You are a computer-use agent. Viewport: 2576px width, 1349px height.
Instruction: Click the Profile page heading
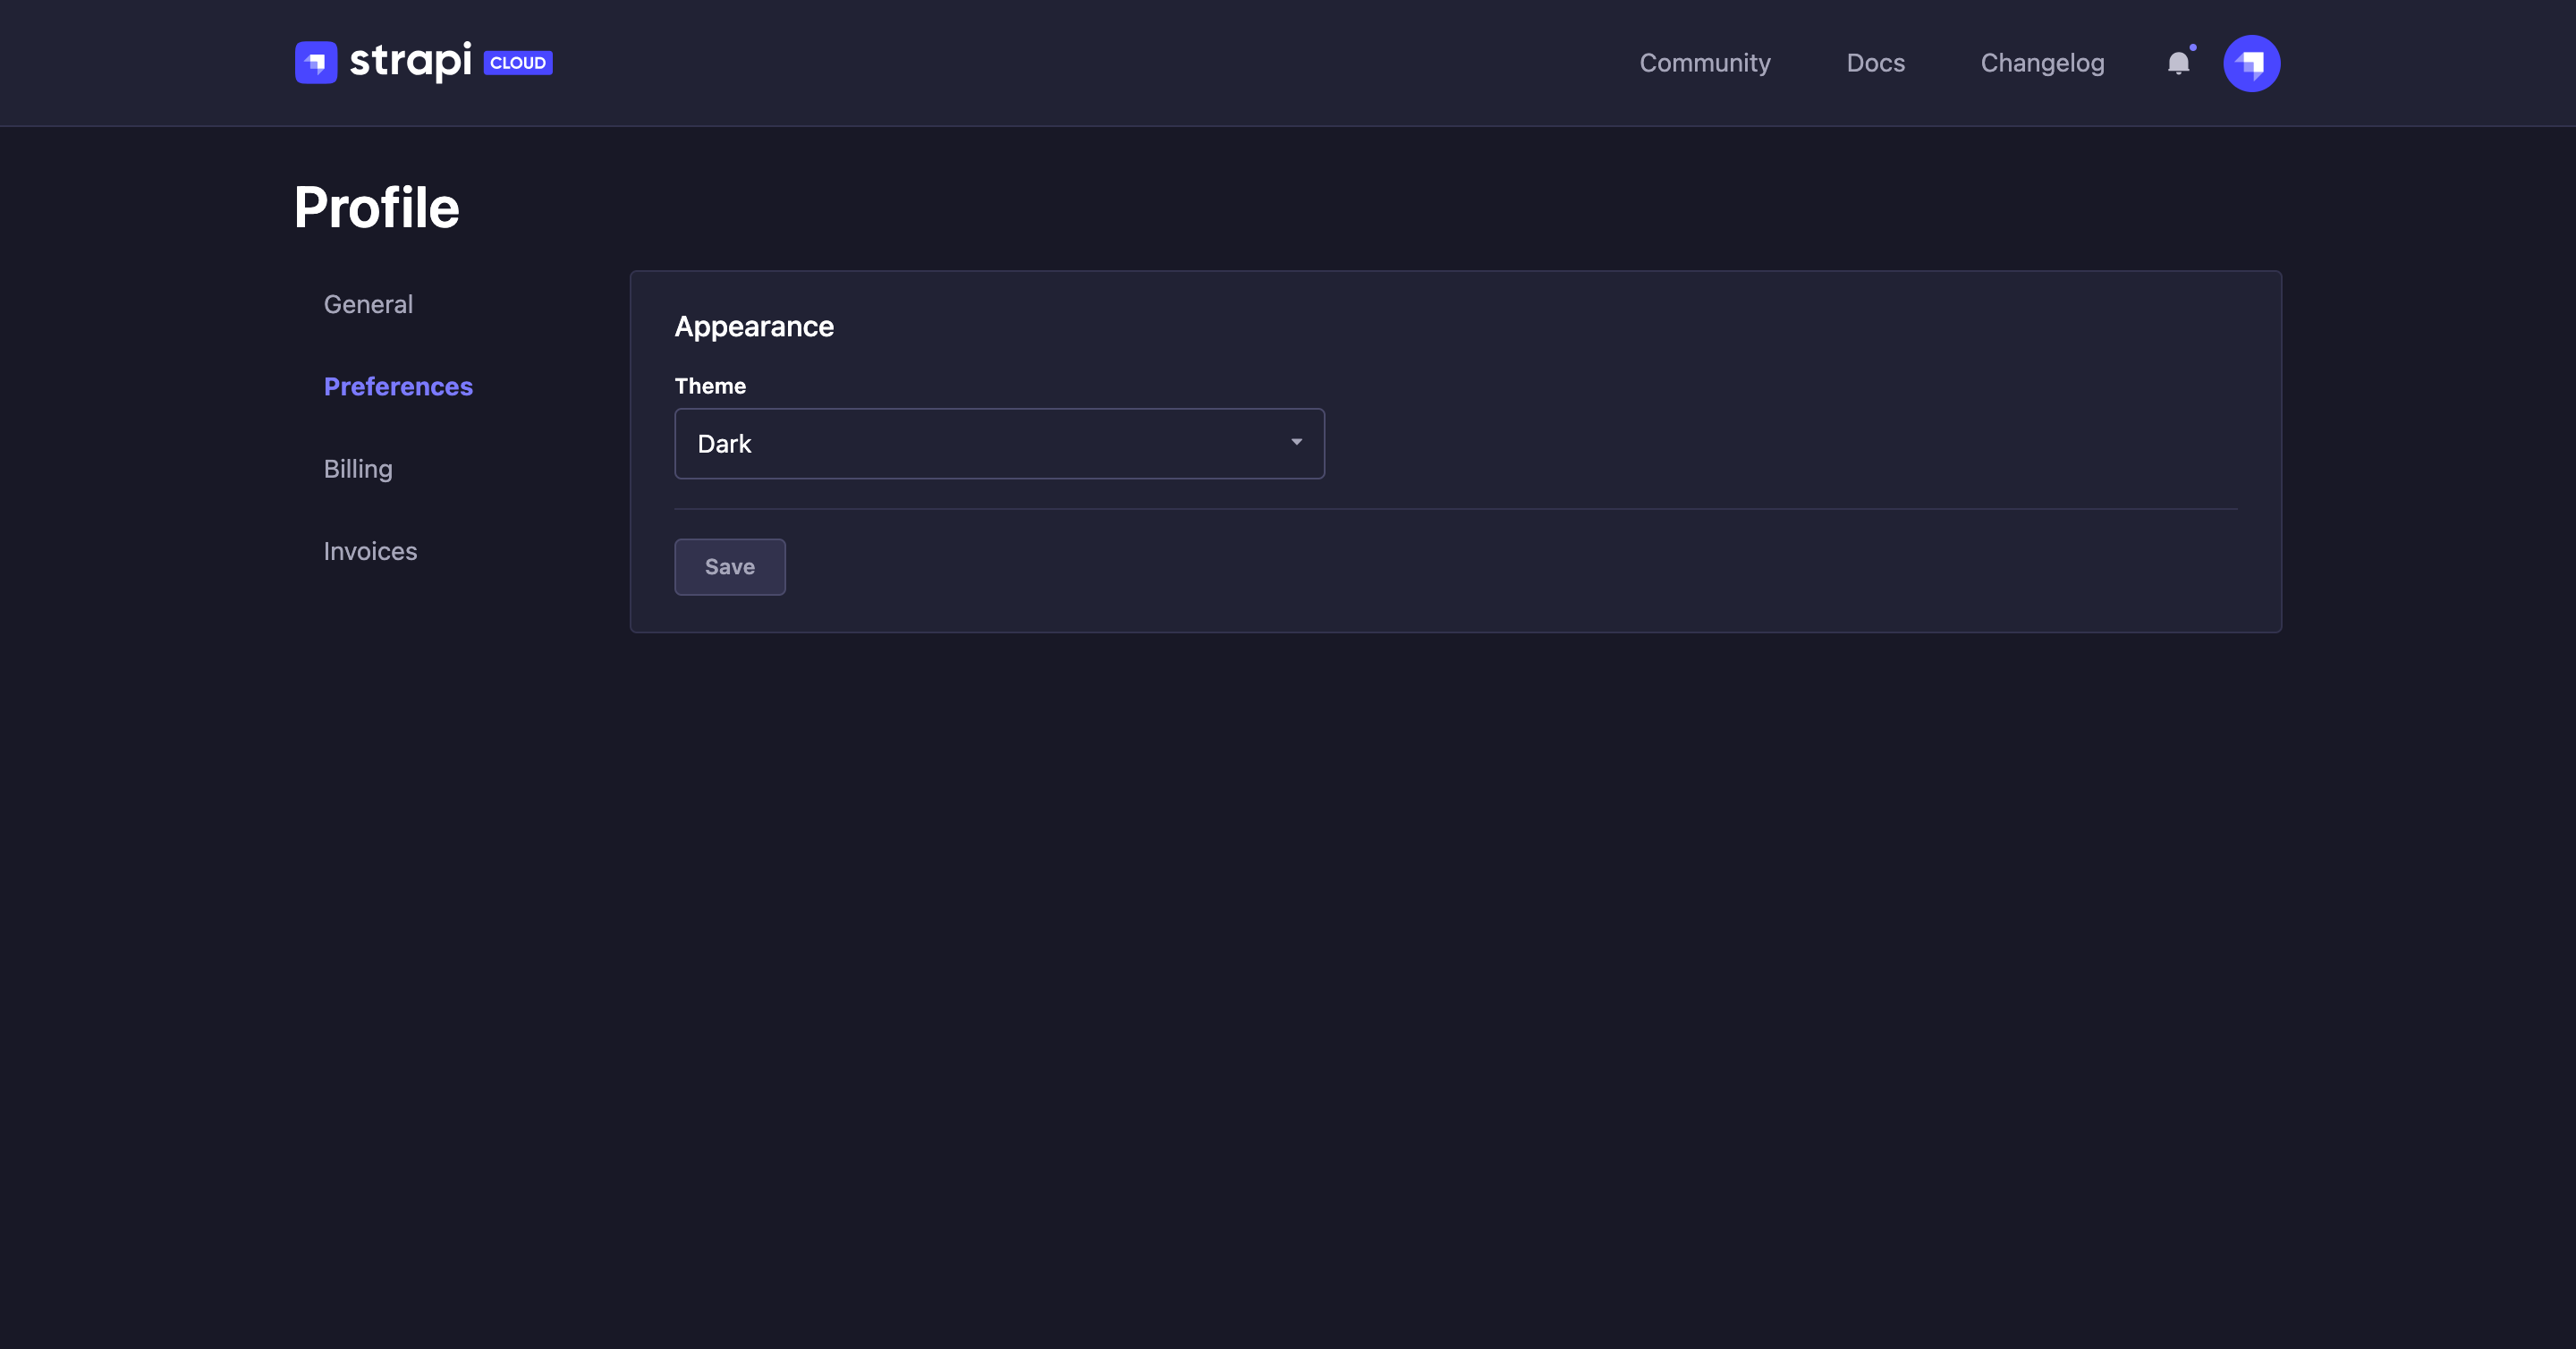coord(376,206)
